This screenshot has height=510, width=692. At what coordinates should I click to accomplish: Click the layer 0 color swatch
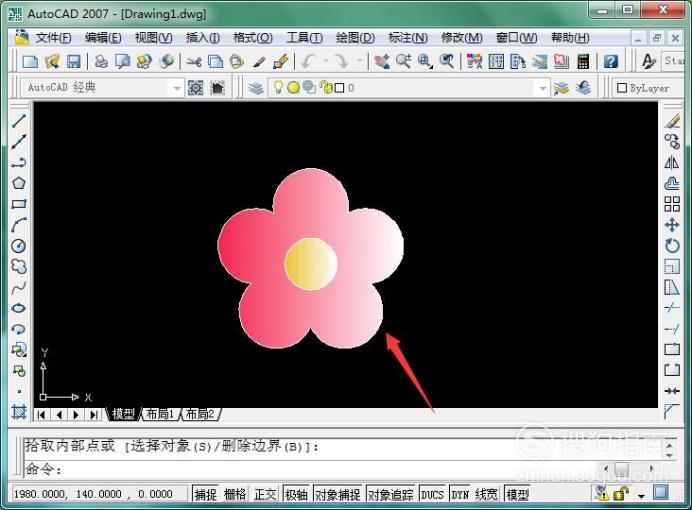point(339,88)
